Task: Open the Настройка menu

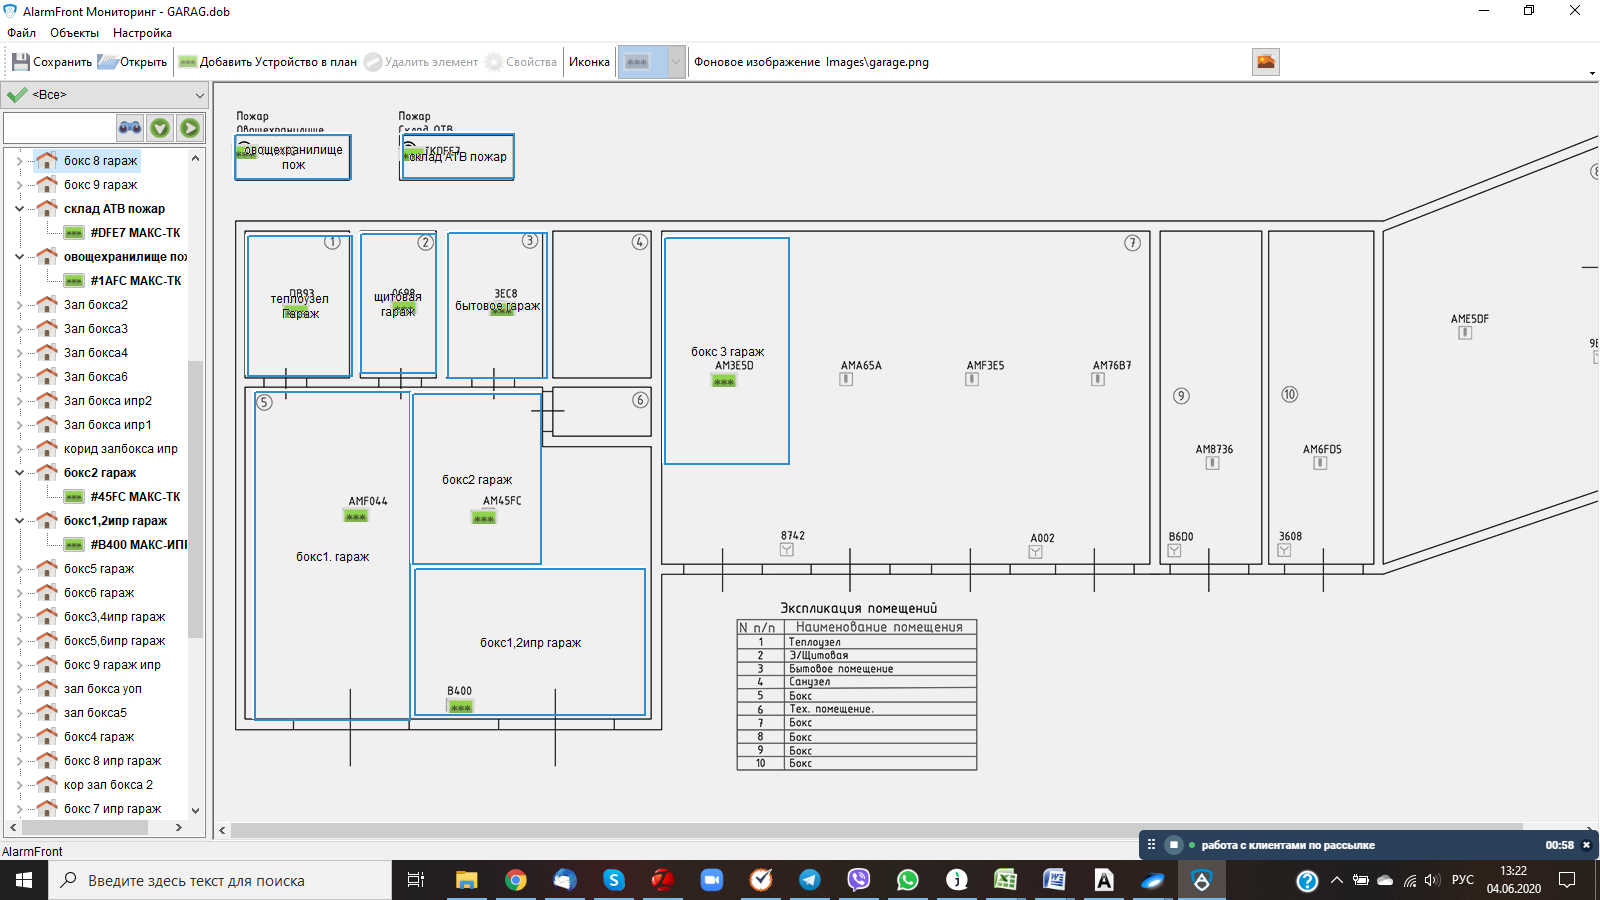Action: (142, 33)
